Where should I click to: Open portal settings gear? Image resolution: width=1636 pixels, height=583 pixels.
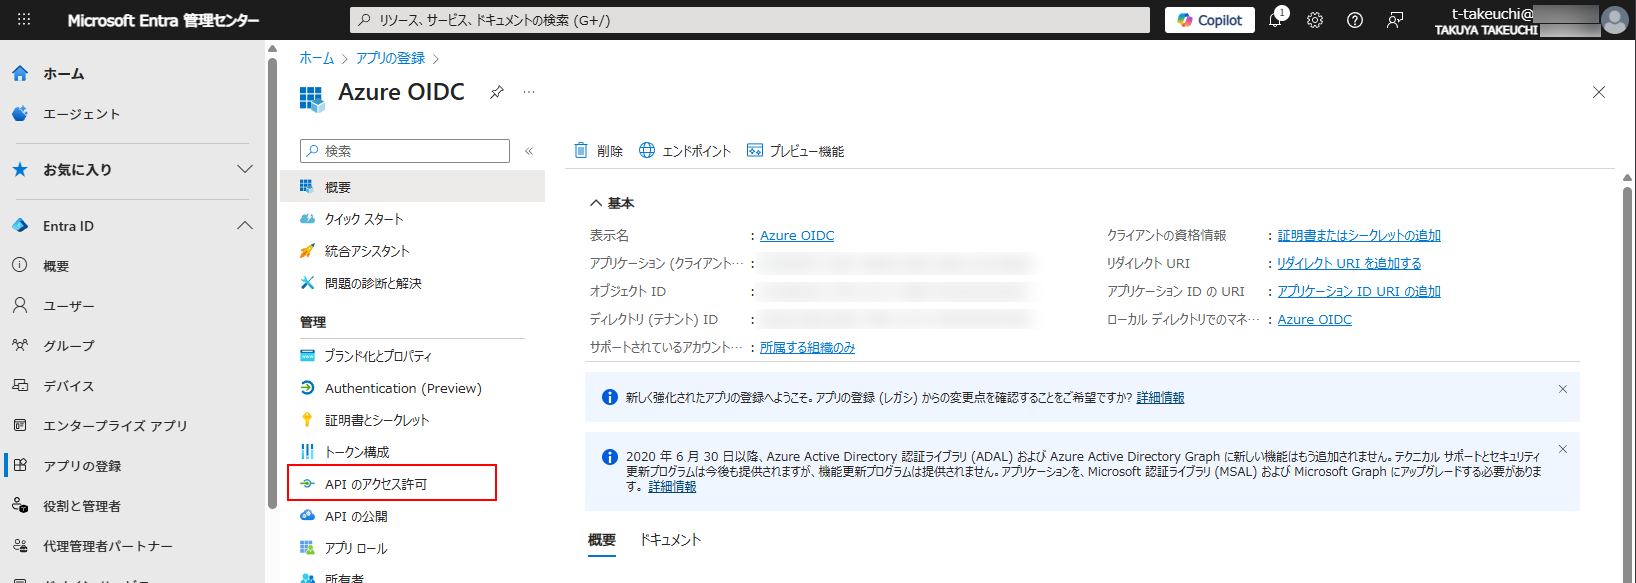tap(1315, 20)
